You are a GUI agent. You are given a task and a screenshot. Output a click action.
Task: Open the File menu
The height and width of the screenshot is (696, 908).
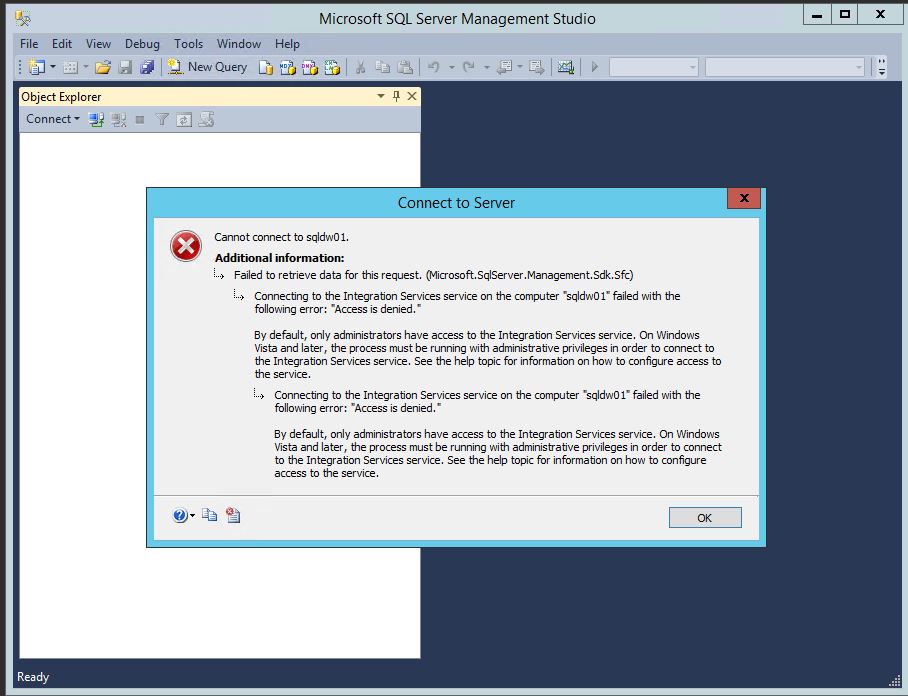click(29, 44)
